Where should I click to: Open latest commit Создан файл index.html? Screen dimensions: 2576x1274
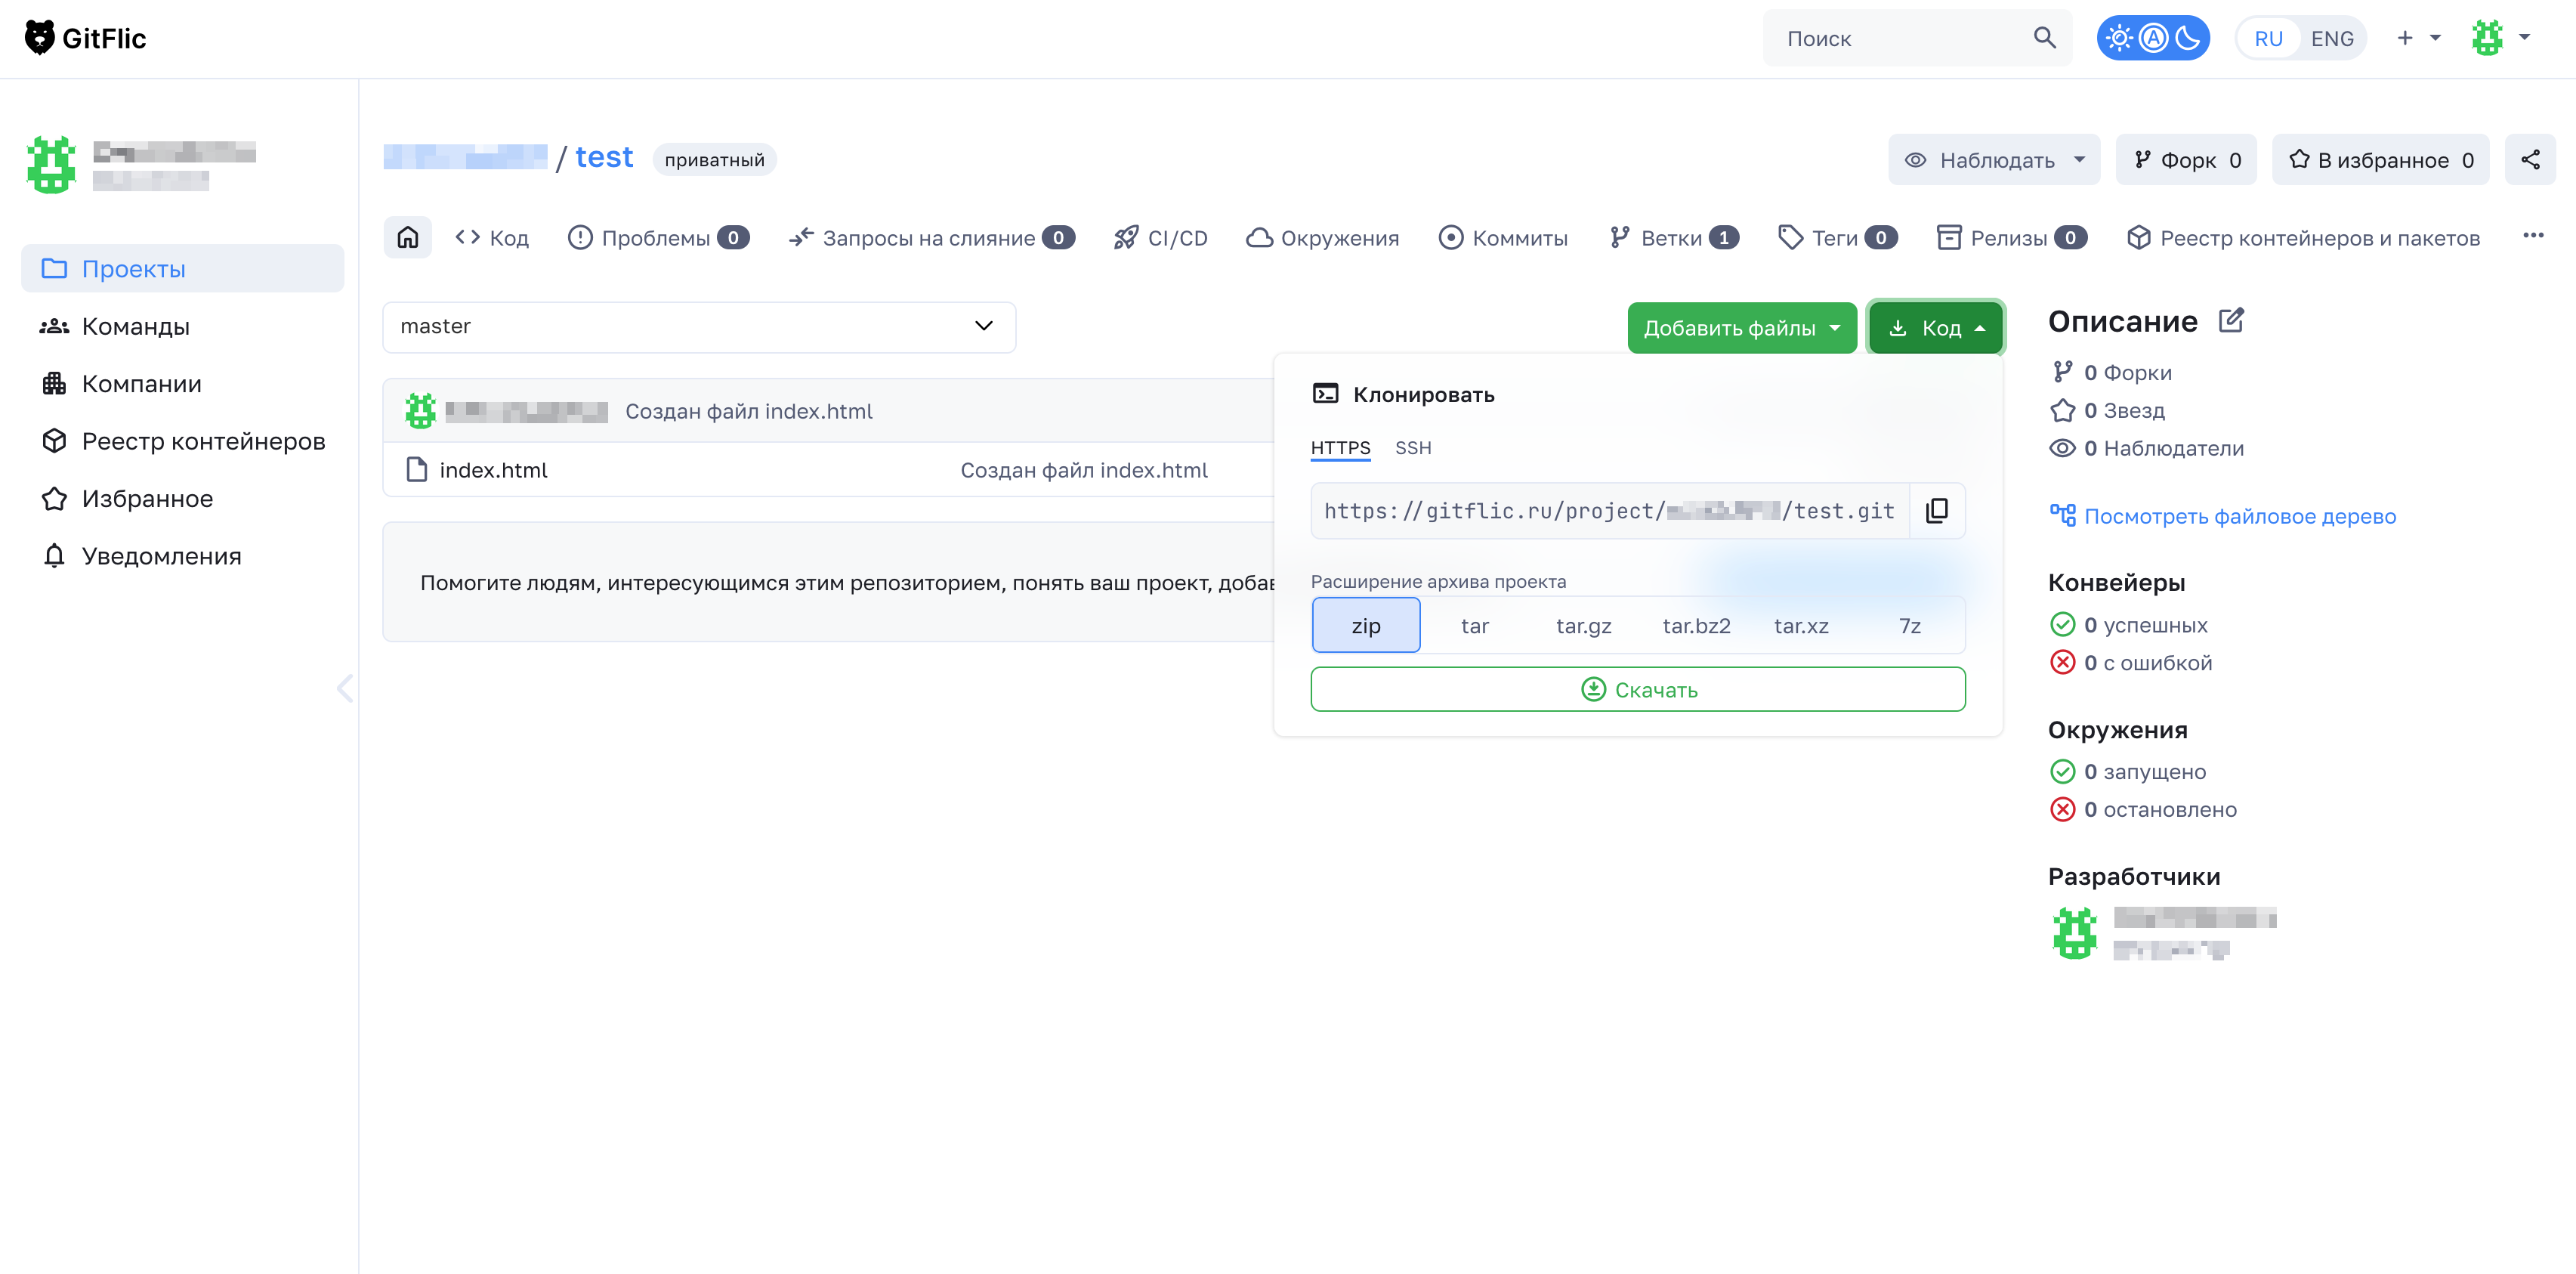[748, 410]
